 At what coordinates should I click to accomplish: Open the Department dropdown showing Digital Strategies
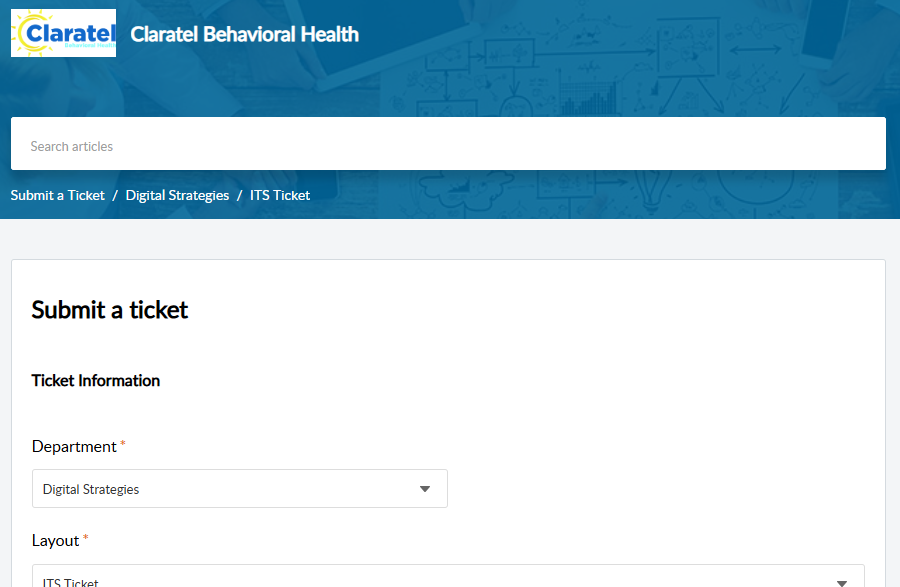coord(240,488)
